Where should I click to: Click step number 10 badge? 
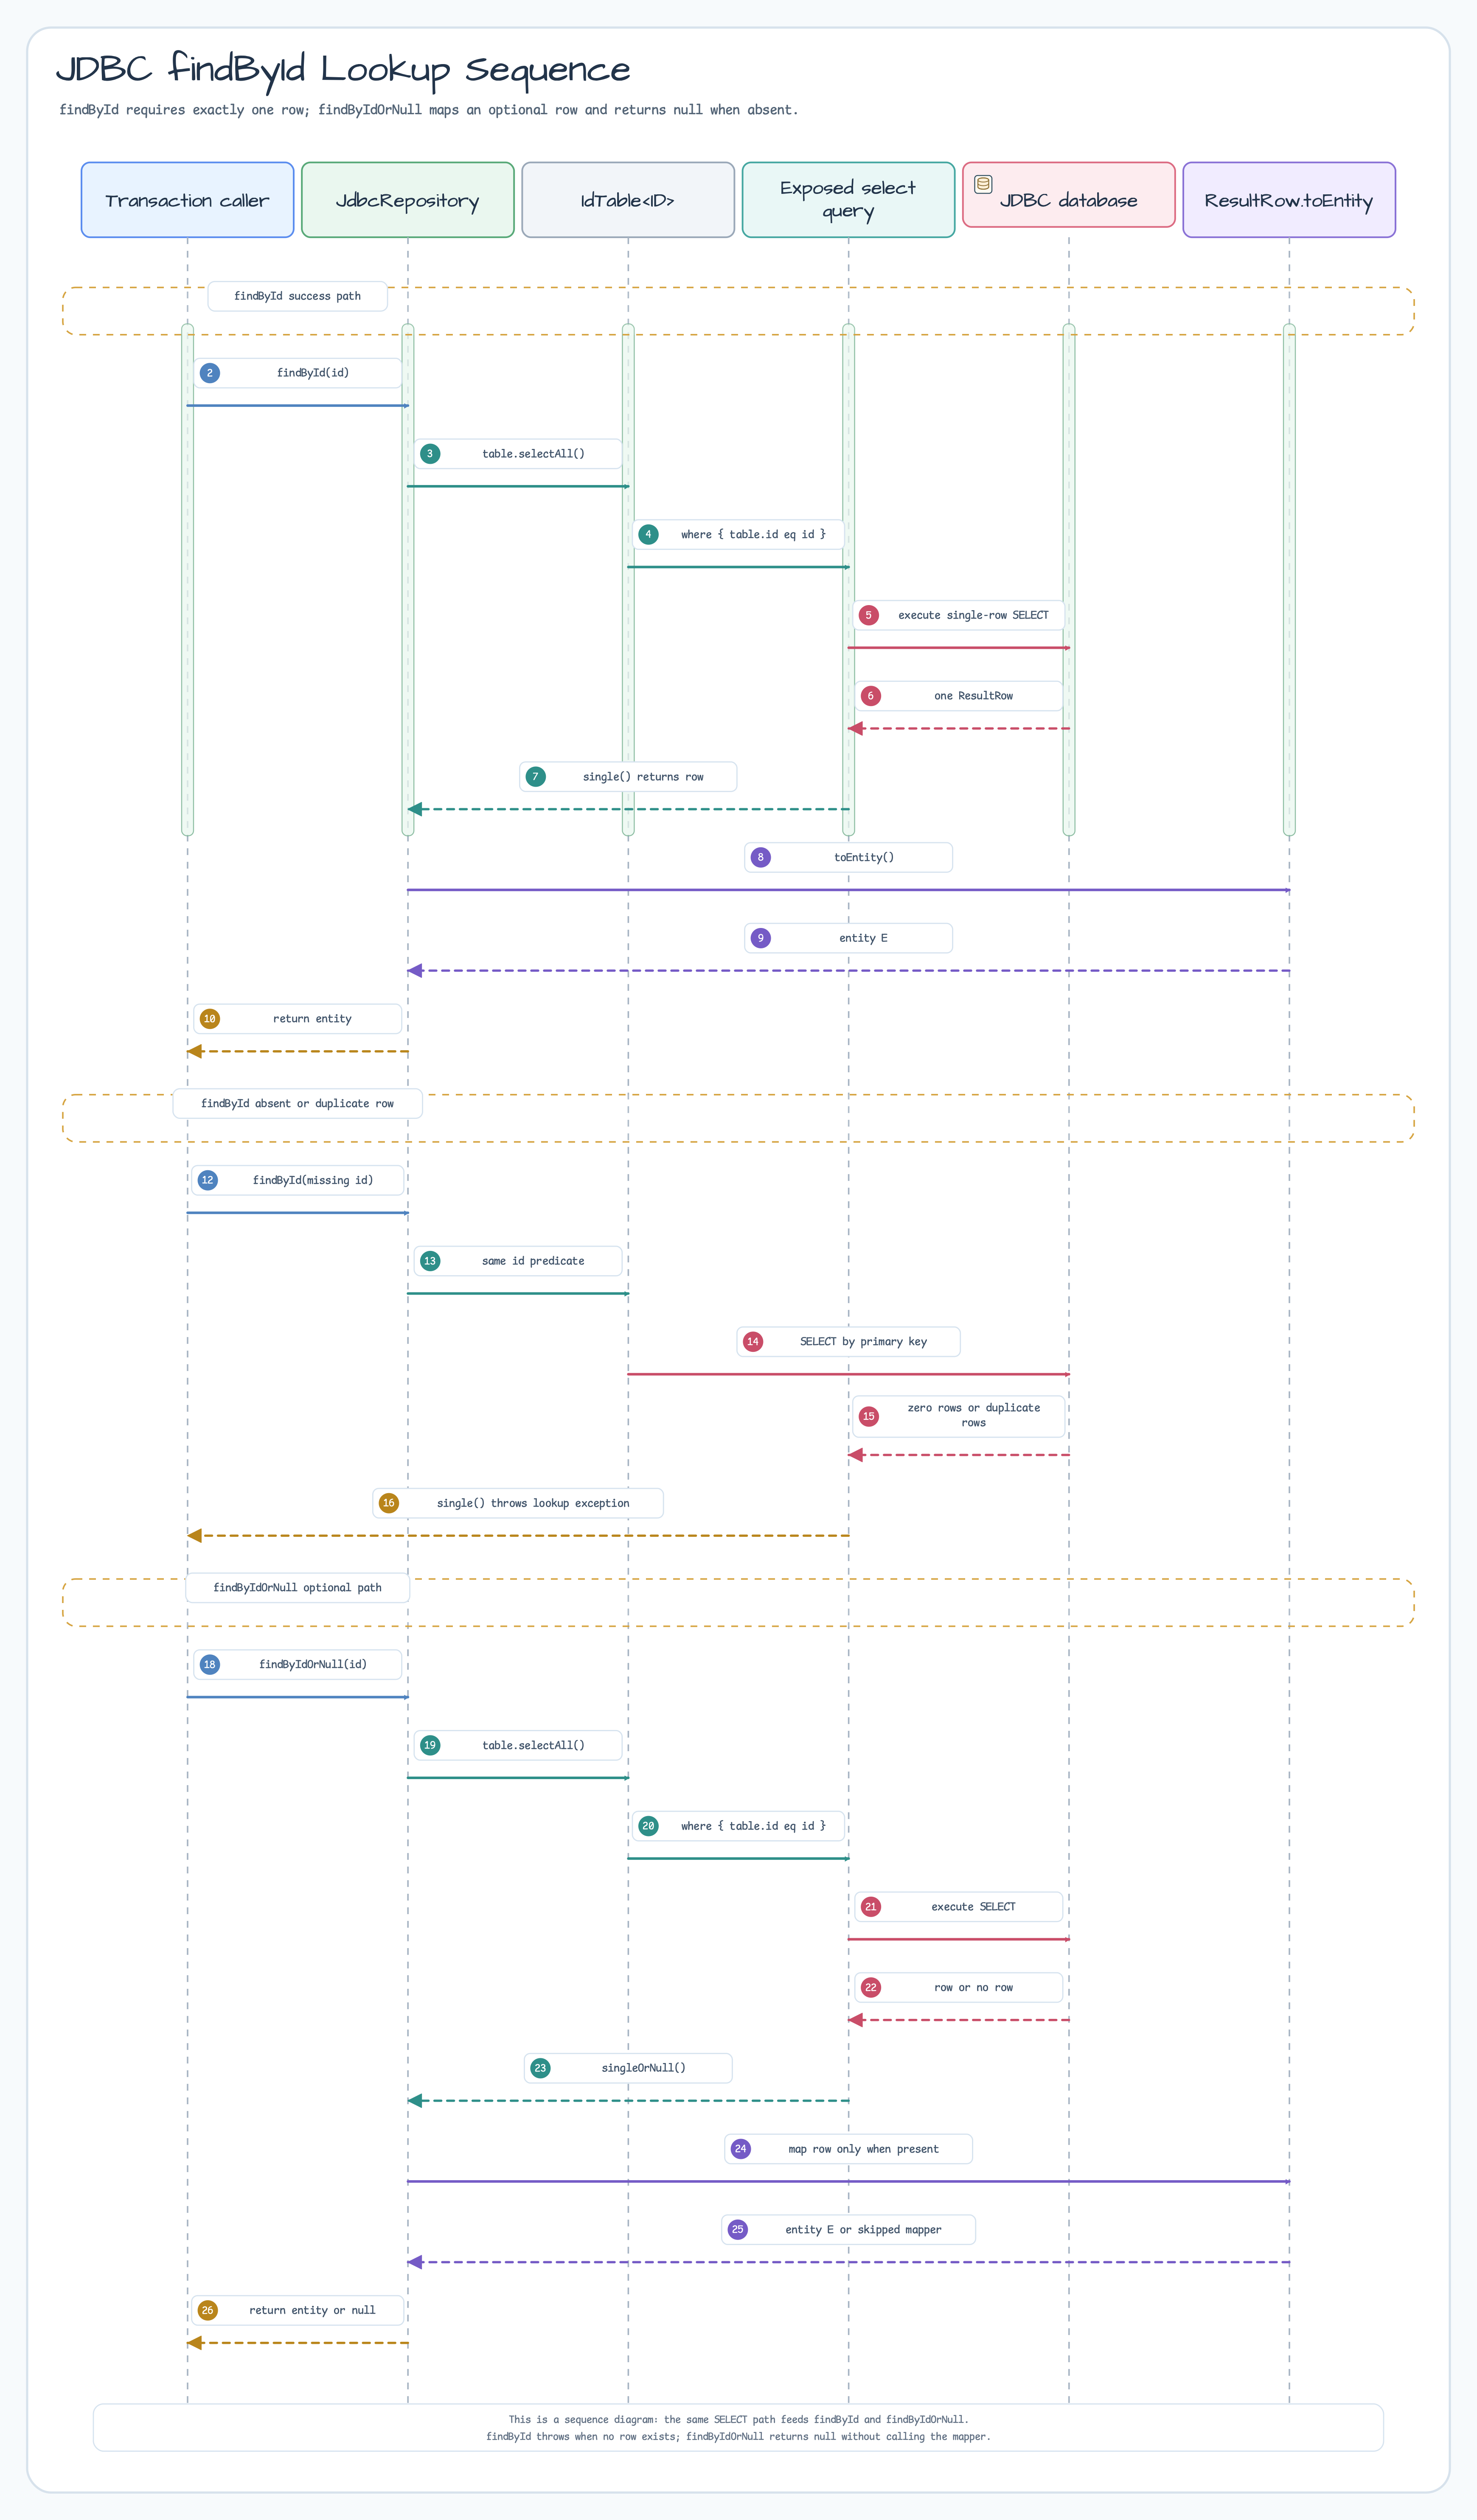tap(210, 1019)
